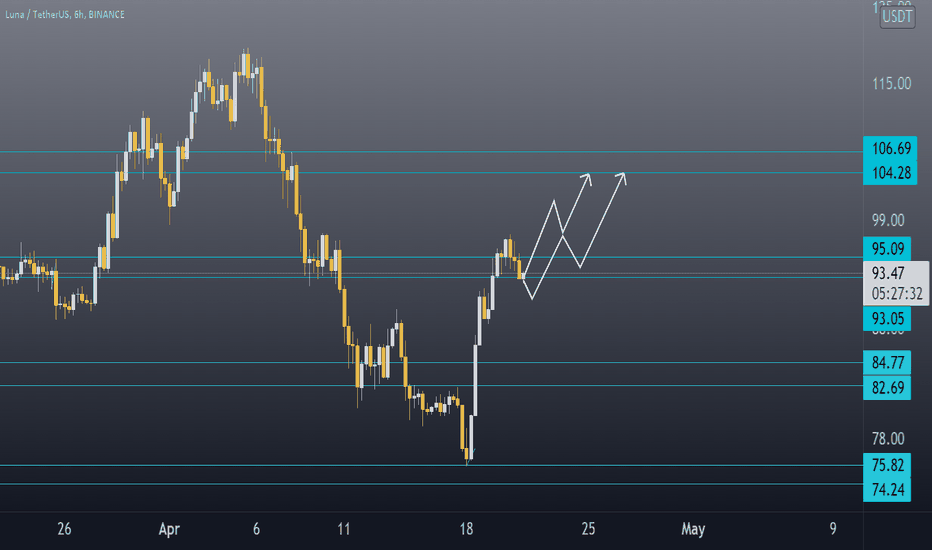Image resolution: width=932 pixels, height=550 pixels.
Task: Click the current price 93.47 label
Action: pyautogui.click(x=887, y=273)
